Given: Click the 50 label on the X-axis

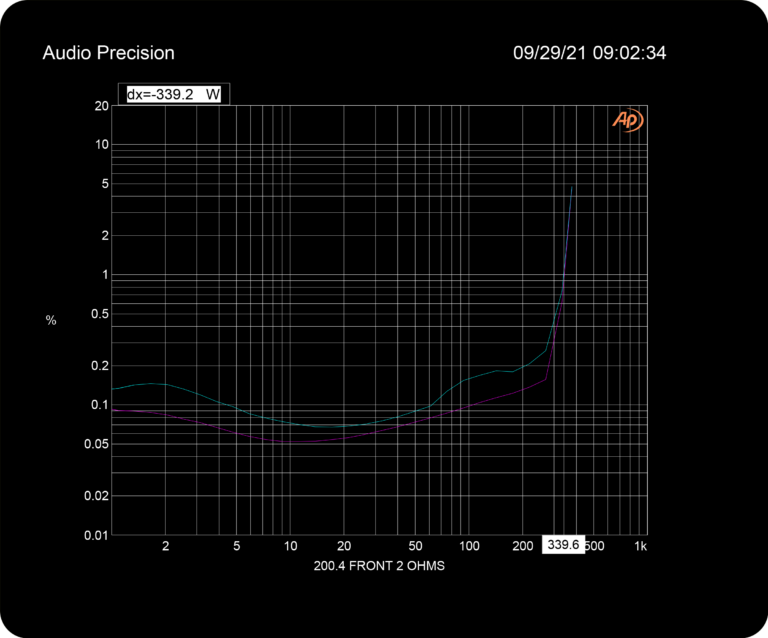Looking at the screenshot, I should tap(415, 546).
